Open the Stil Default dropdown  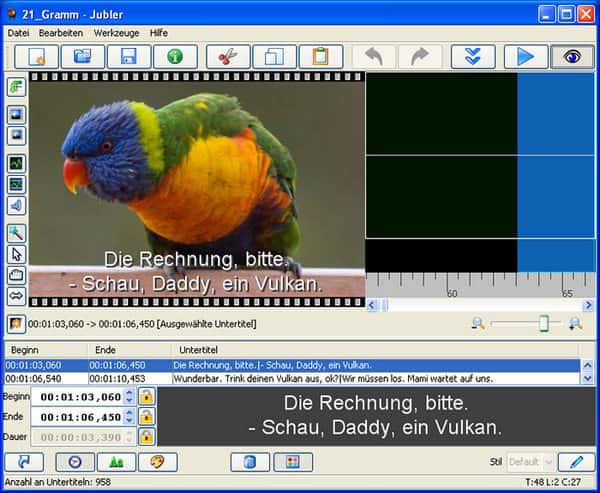pyautogui.click(x=529, y=462)
